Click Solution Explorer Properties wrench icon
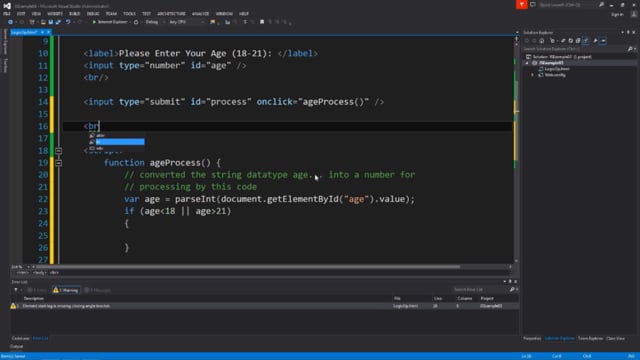The width and height of the screenshot is (640, 360). (x=595, y=41)
